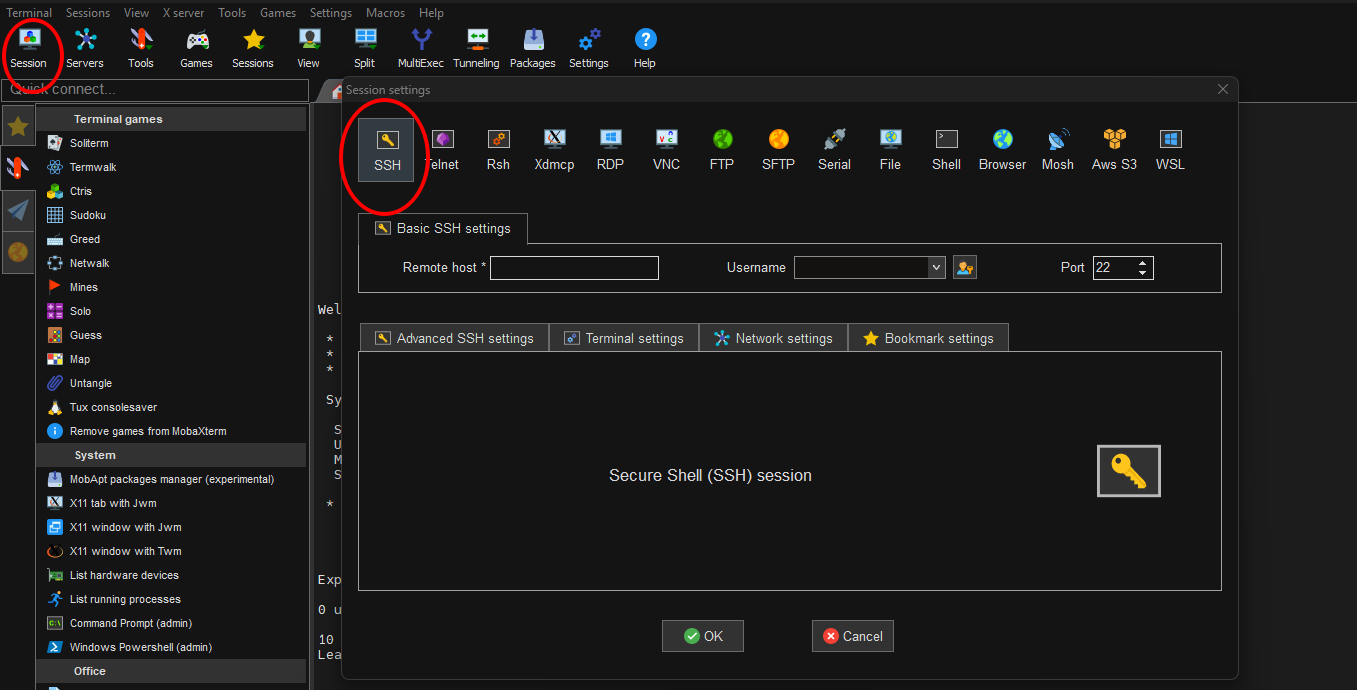Select the Xdmcp session type
The image size is (1357, 690).
coord(554,150)
